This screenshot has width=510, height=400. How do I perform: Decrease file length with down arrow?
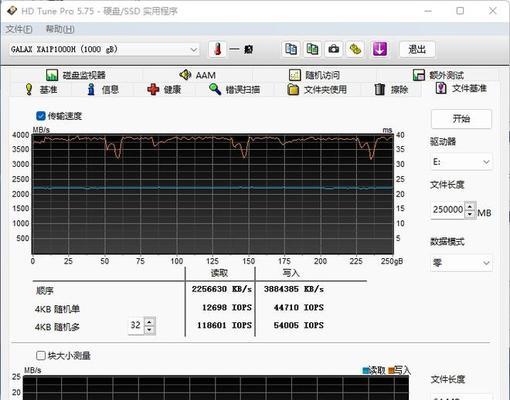[470, 214]
